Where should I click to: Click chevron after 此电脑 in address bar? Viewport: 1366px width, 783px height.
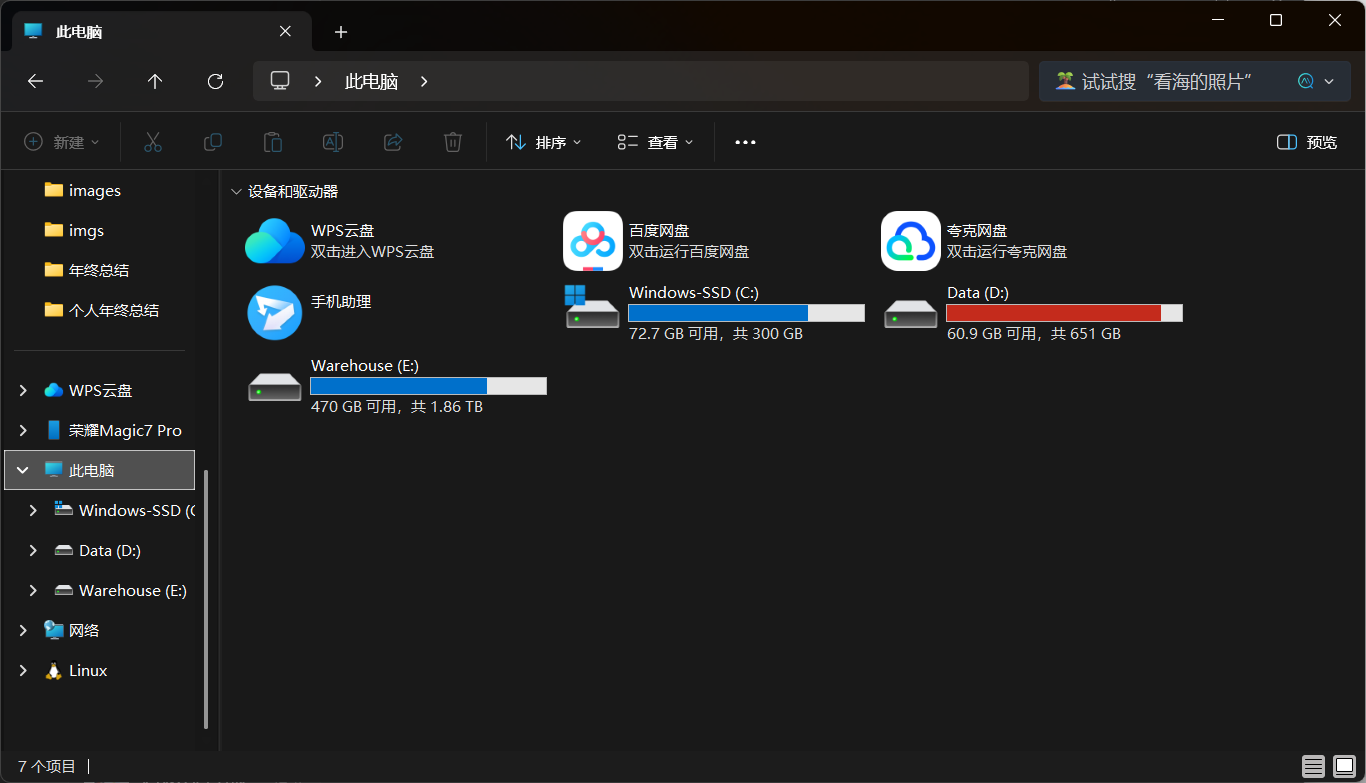(424, 82)
